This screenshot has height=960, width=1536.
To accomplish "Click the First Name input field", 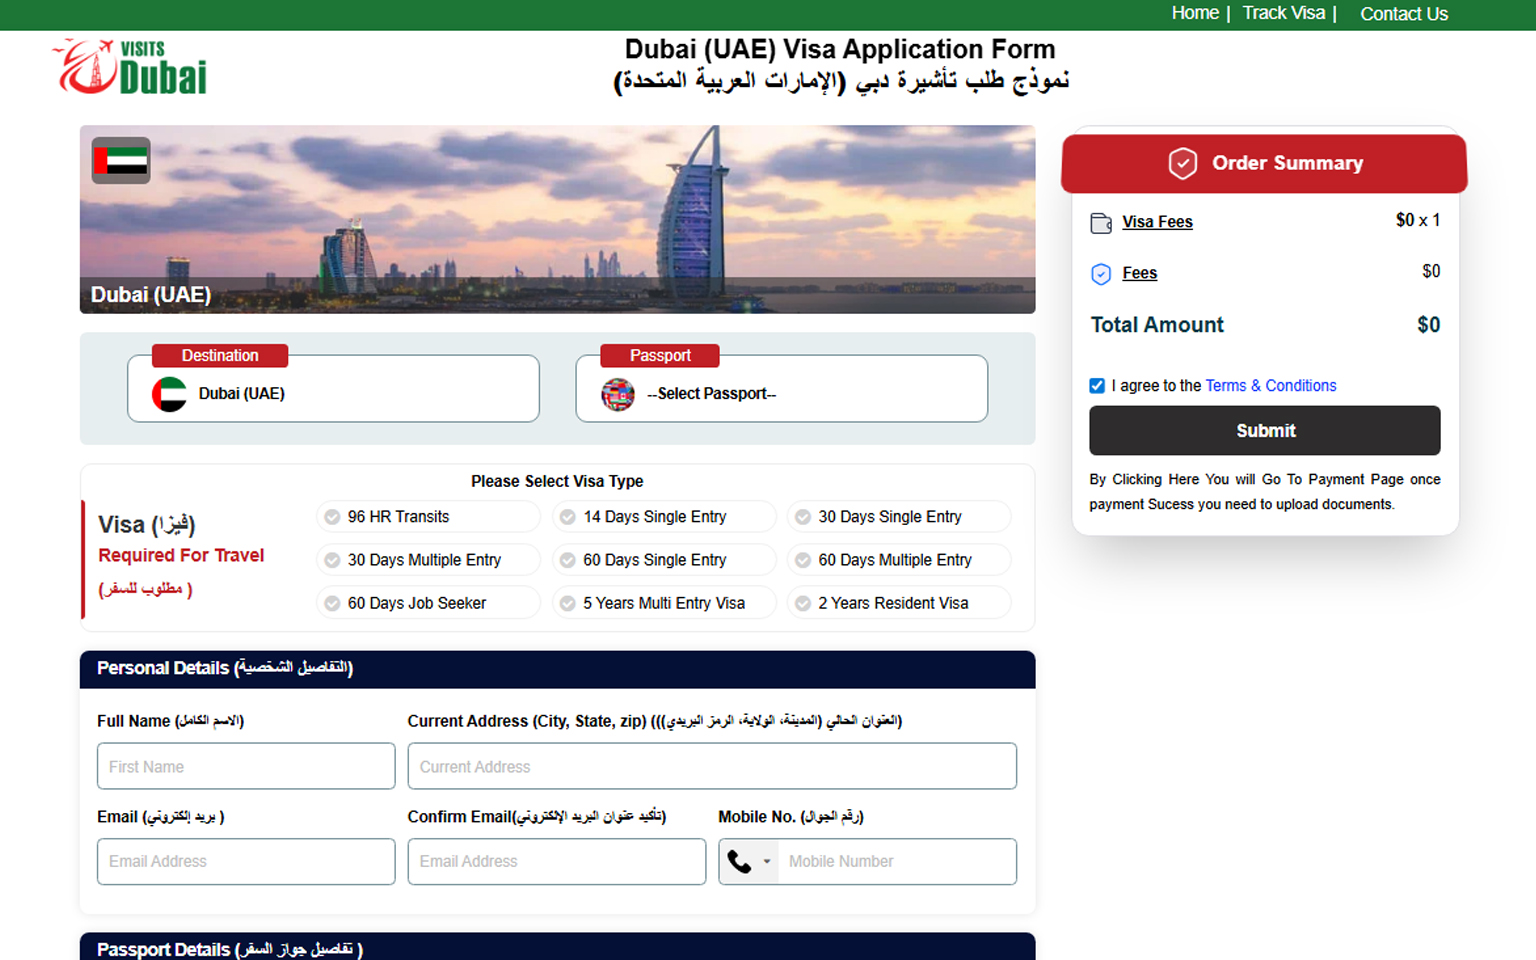I will click(246, 767).
